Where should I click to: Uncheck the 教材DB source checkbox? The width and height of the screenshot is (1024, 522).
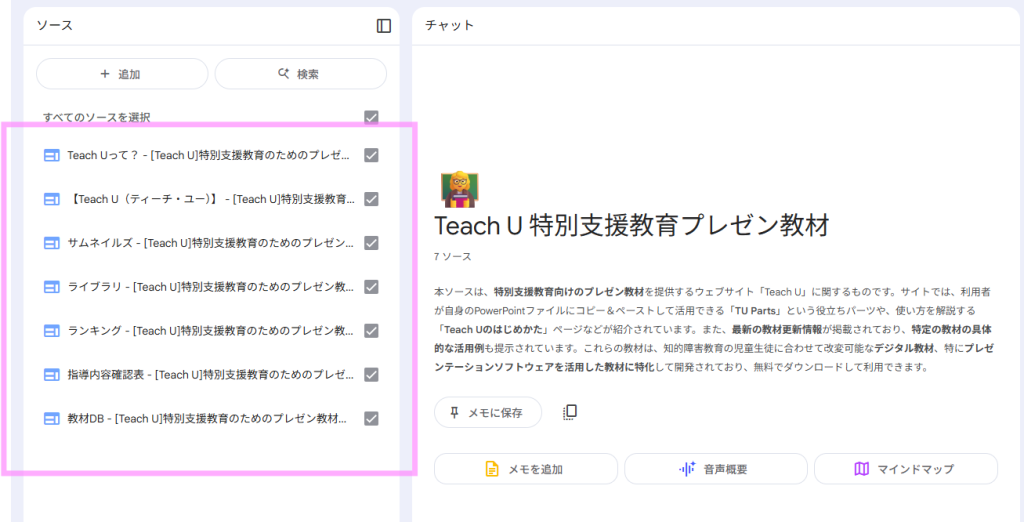pos(371,418)
